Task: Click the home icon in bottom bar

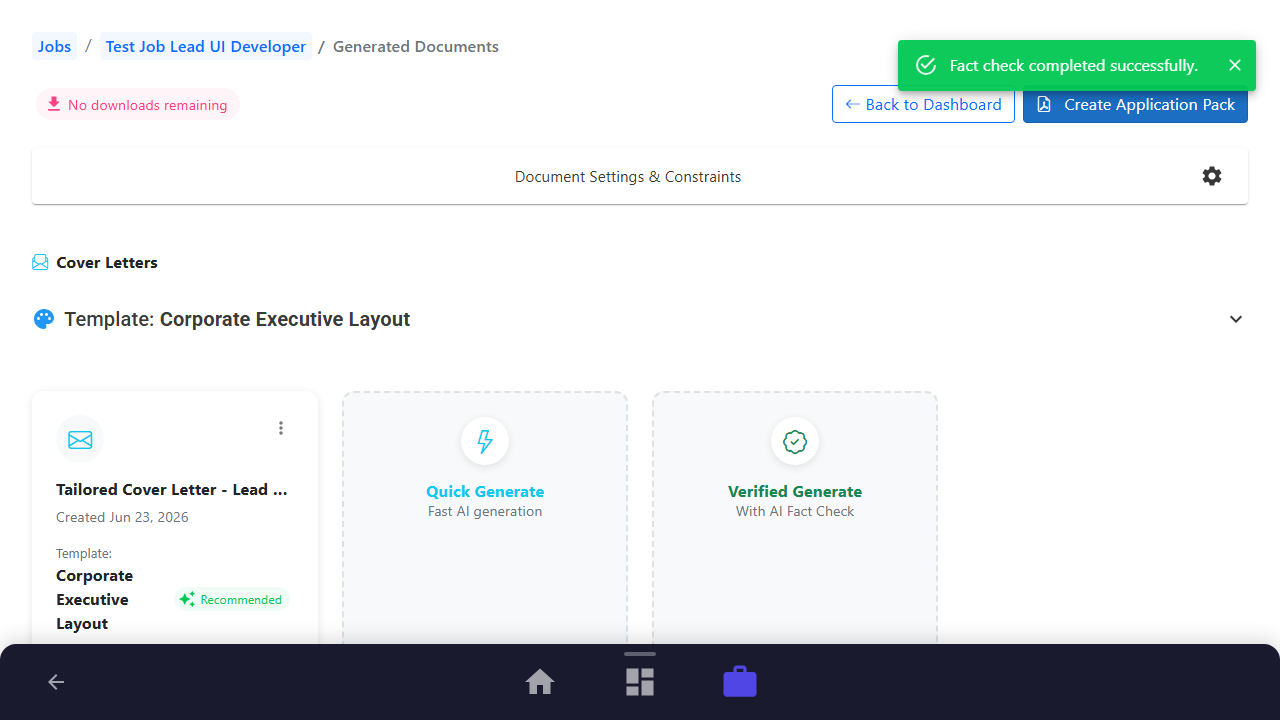Action: (x=540, y=682)
